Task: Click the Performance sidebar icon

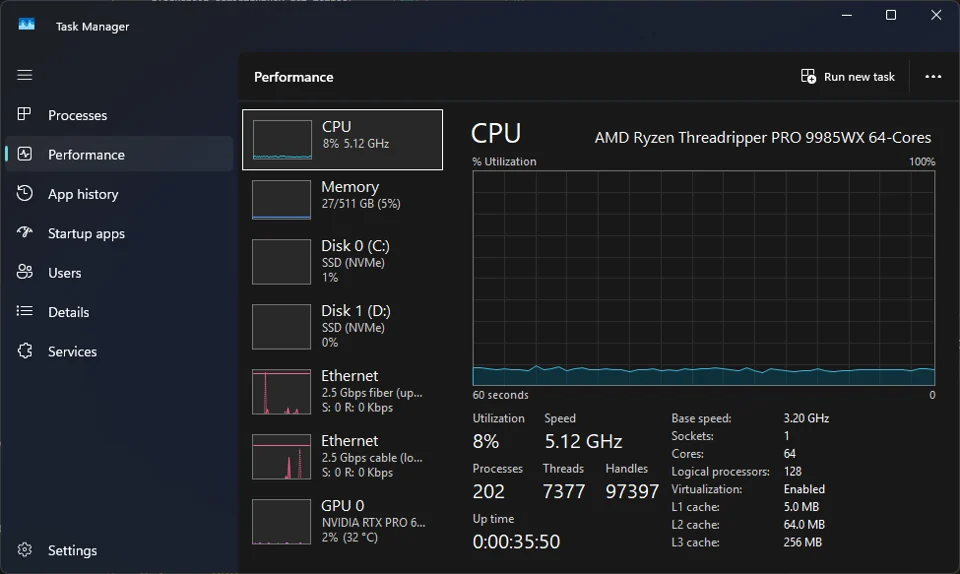Action: click(x=24, y=154)
